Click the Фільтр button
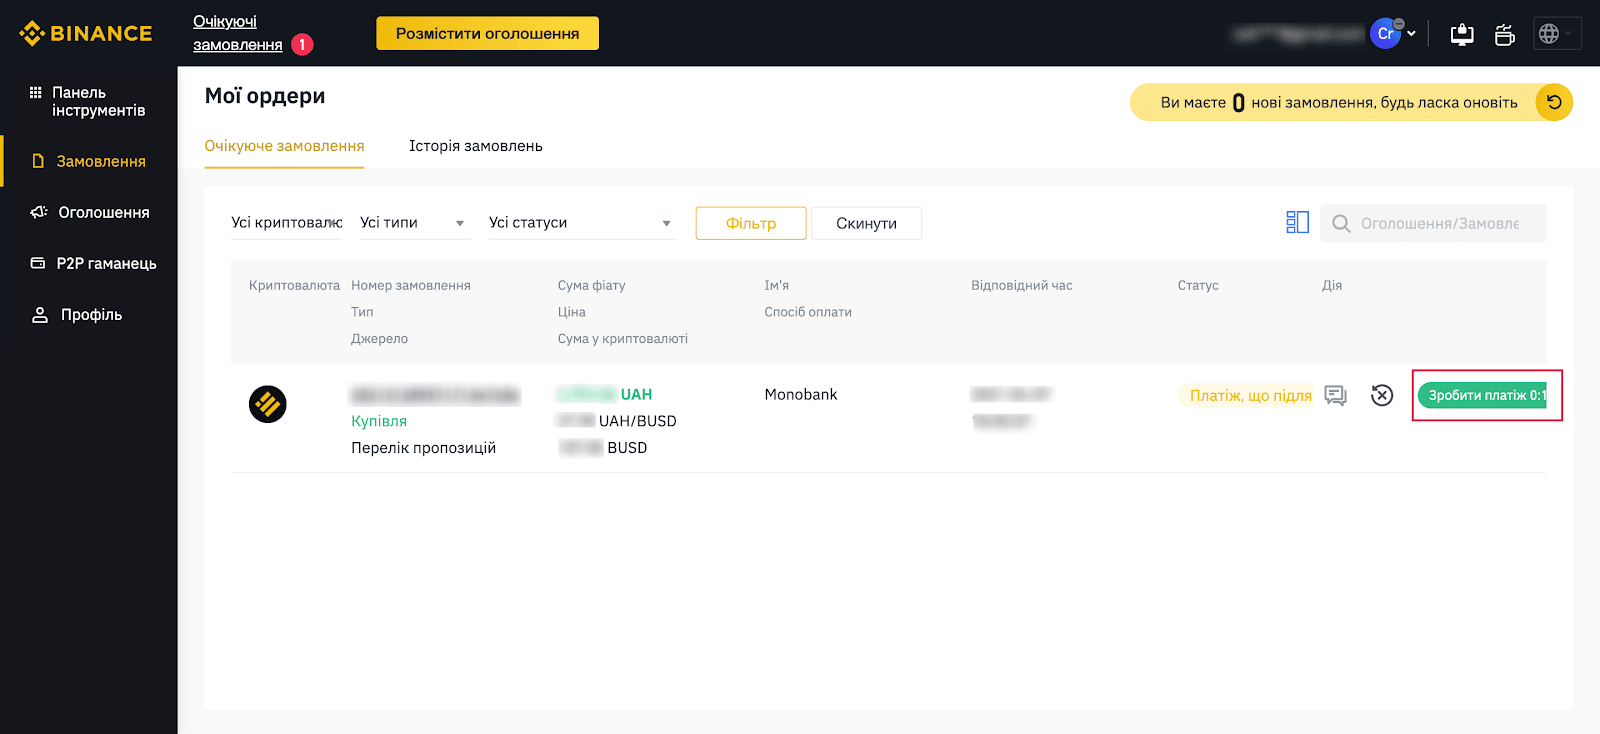This screenshot has width=1600, height=734. (x=751, y=223)
